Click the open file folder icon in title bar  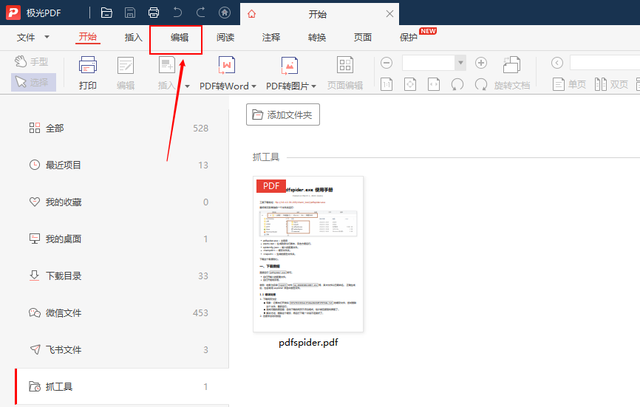(107, 13)
